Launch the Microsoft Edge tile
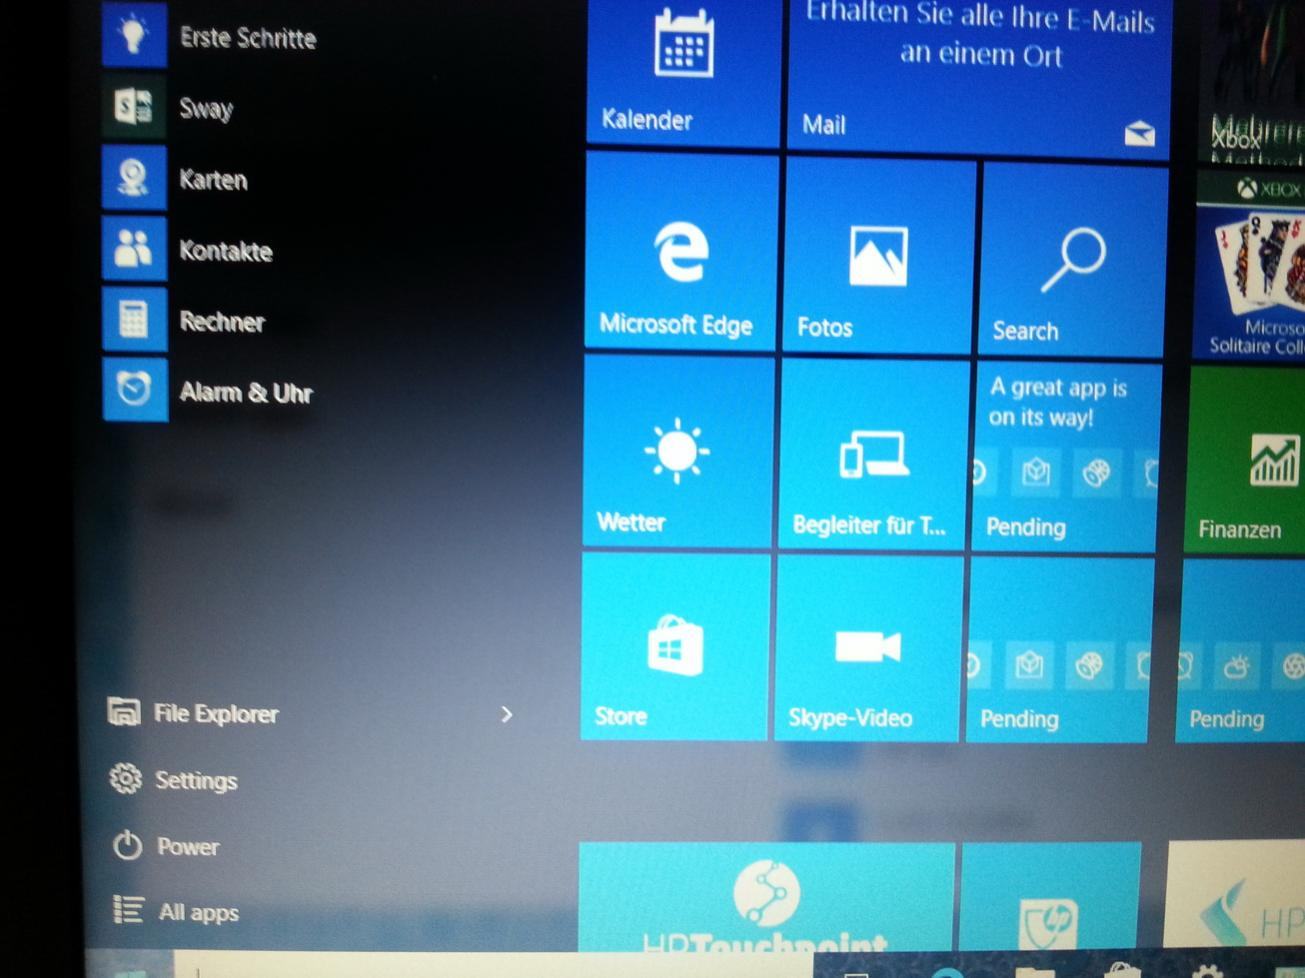Viewport: 1305px width, 978px height. coord(680,252)
